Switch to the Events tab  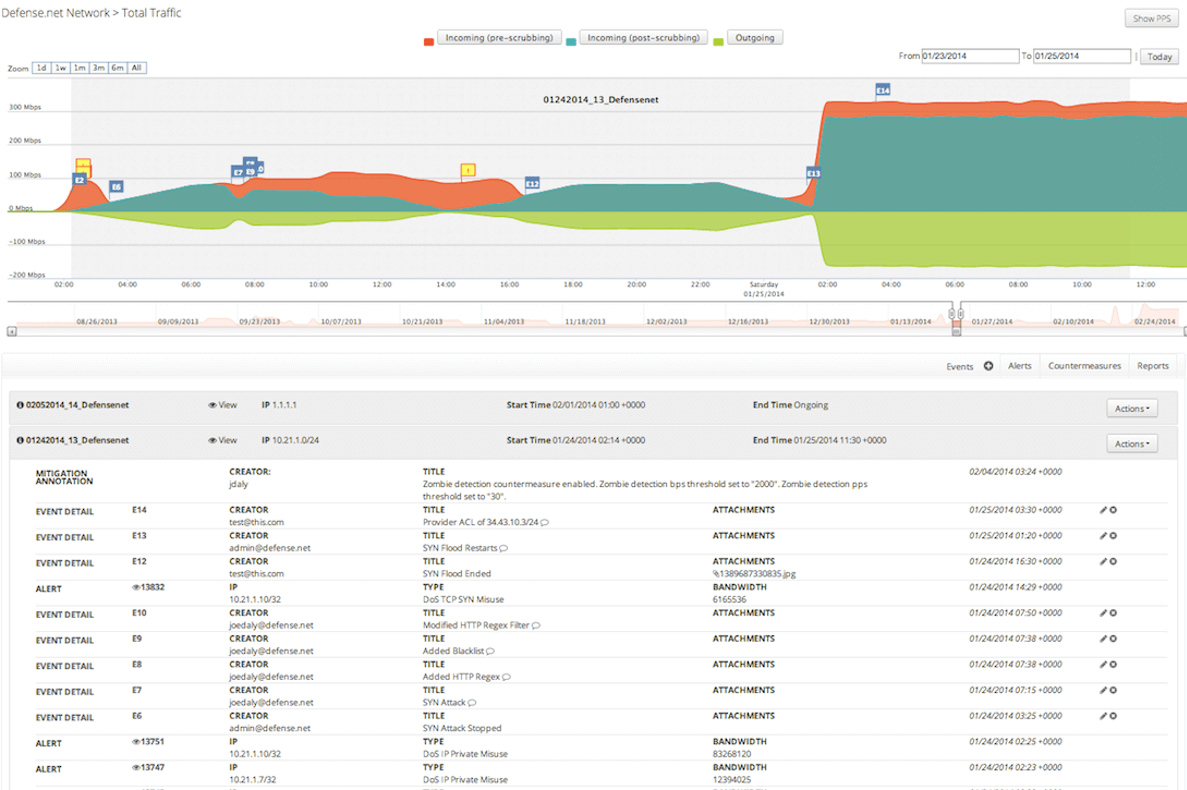point(959,367)
